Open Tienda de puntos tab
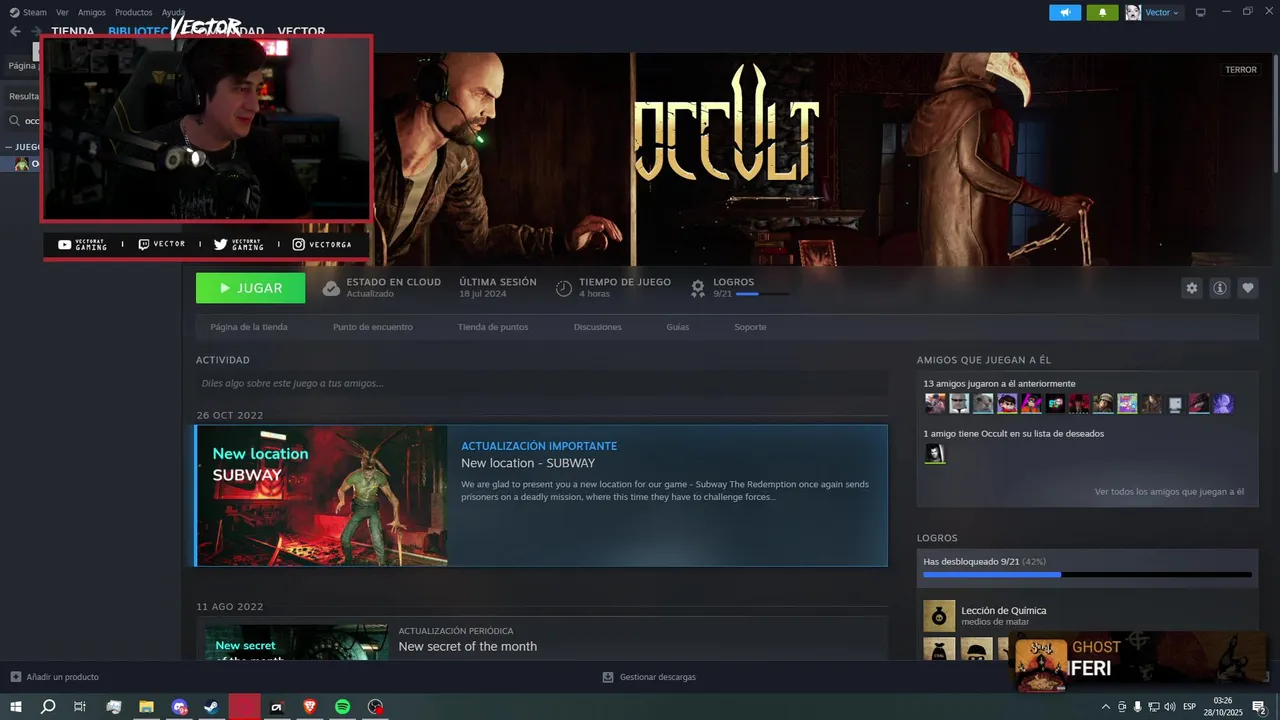Screen dimensions: 1280x720 (493, 327)
